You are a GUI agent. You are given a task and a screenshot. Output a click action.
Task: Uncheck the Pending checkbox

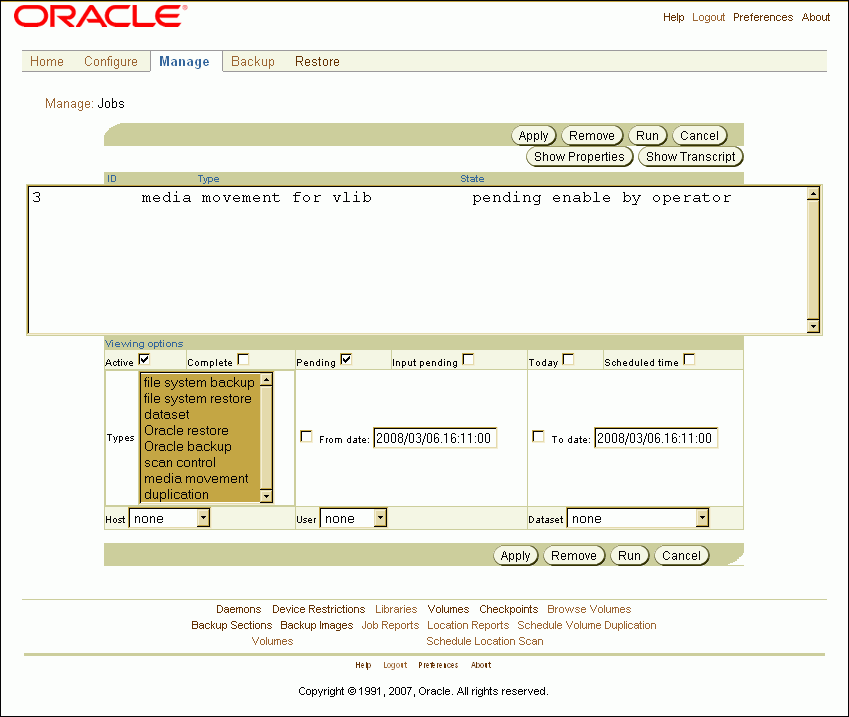(347, 359)
